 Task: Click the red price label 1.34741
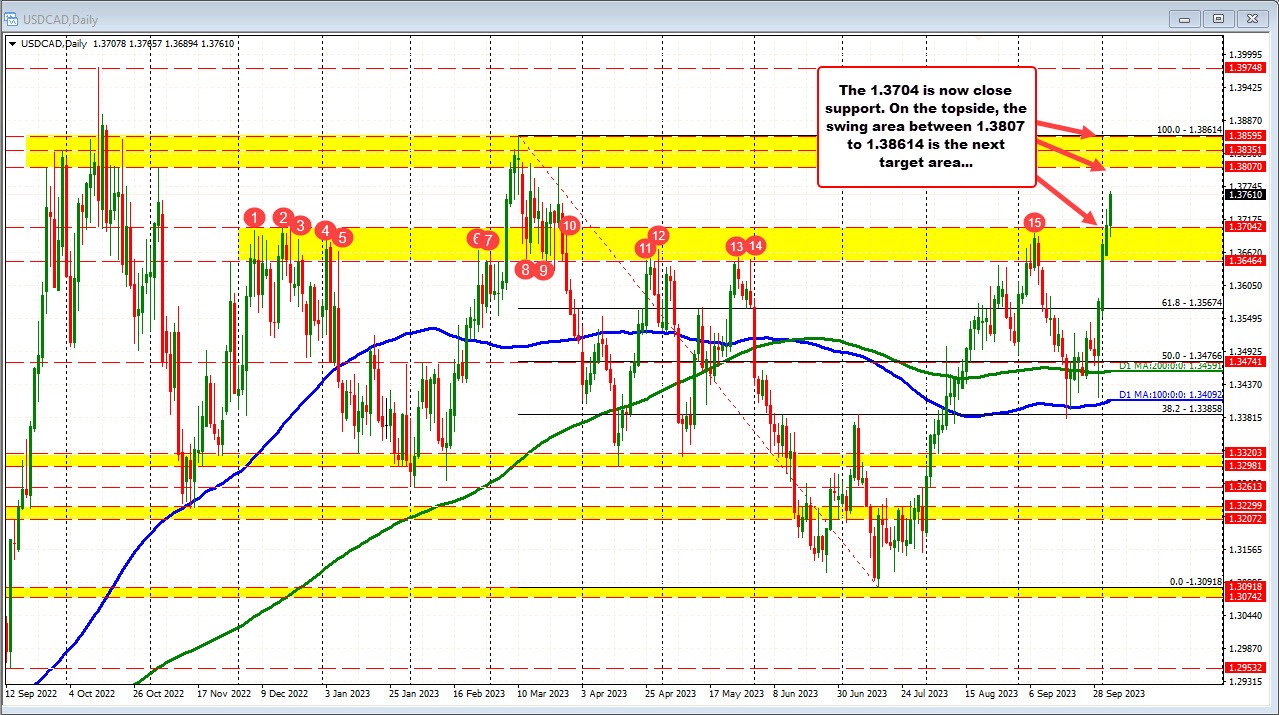(x=1245, y=361)
